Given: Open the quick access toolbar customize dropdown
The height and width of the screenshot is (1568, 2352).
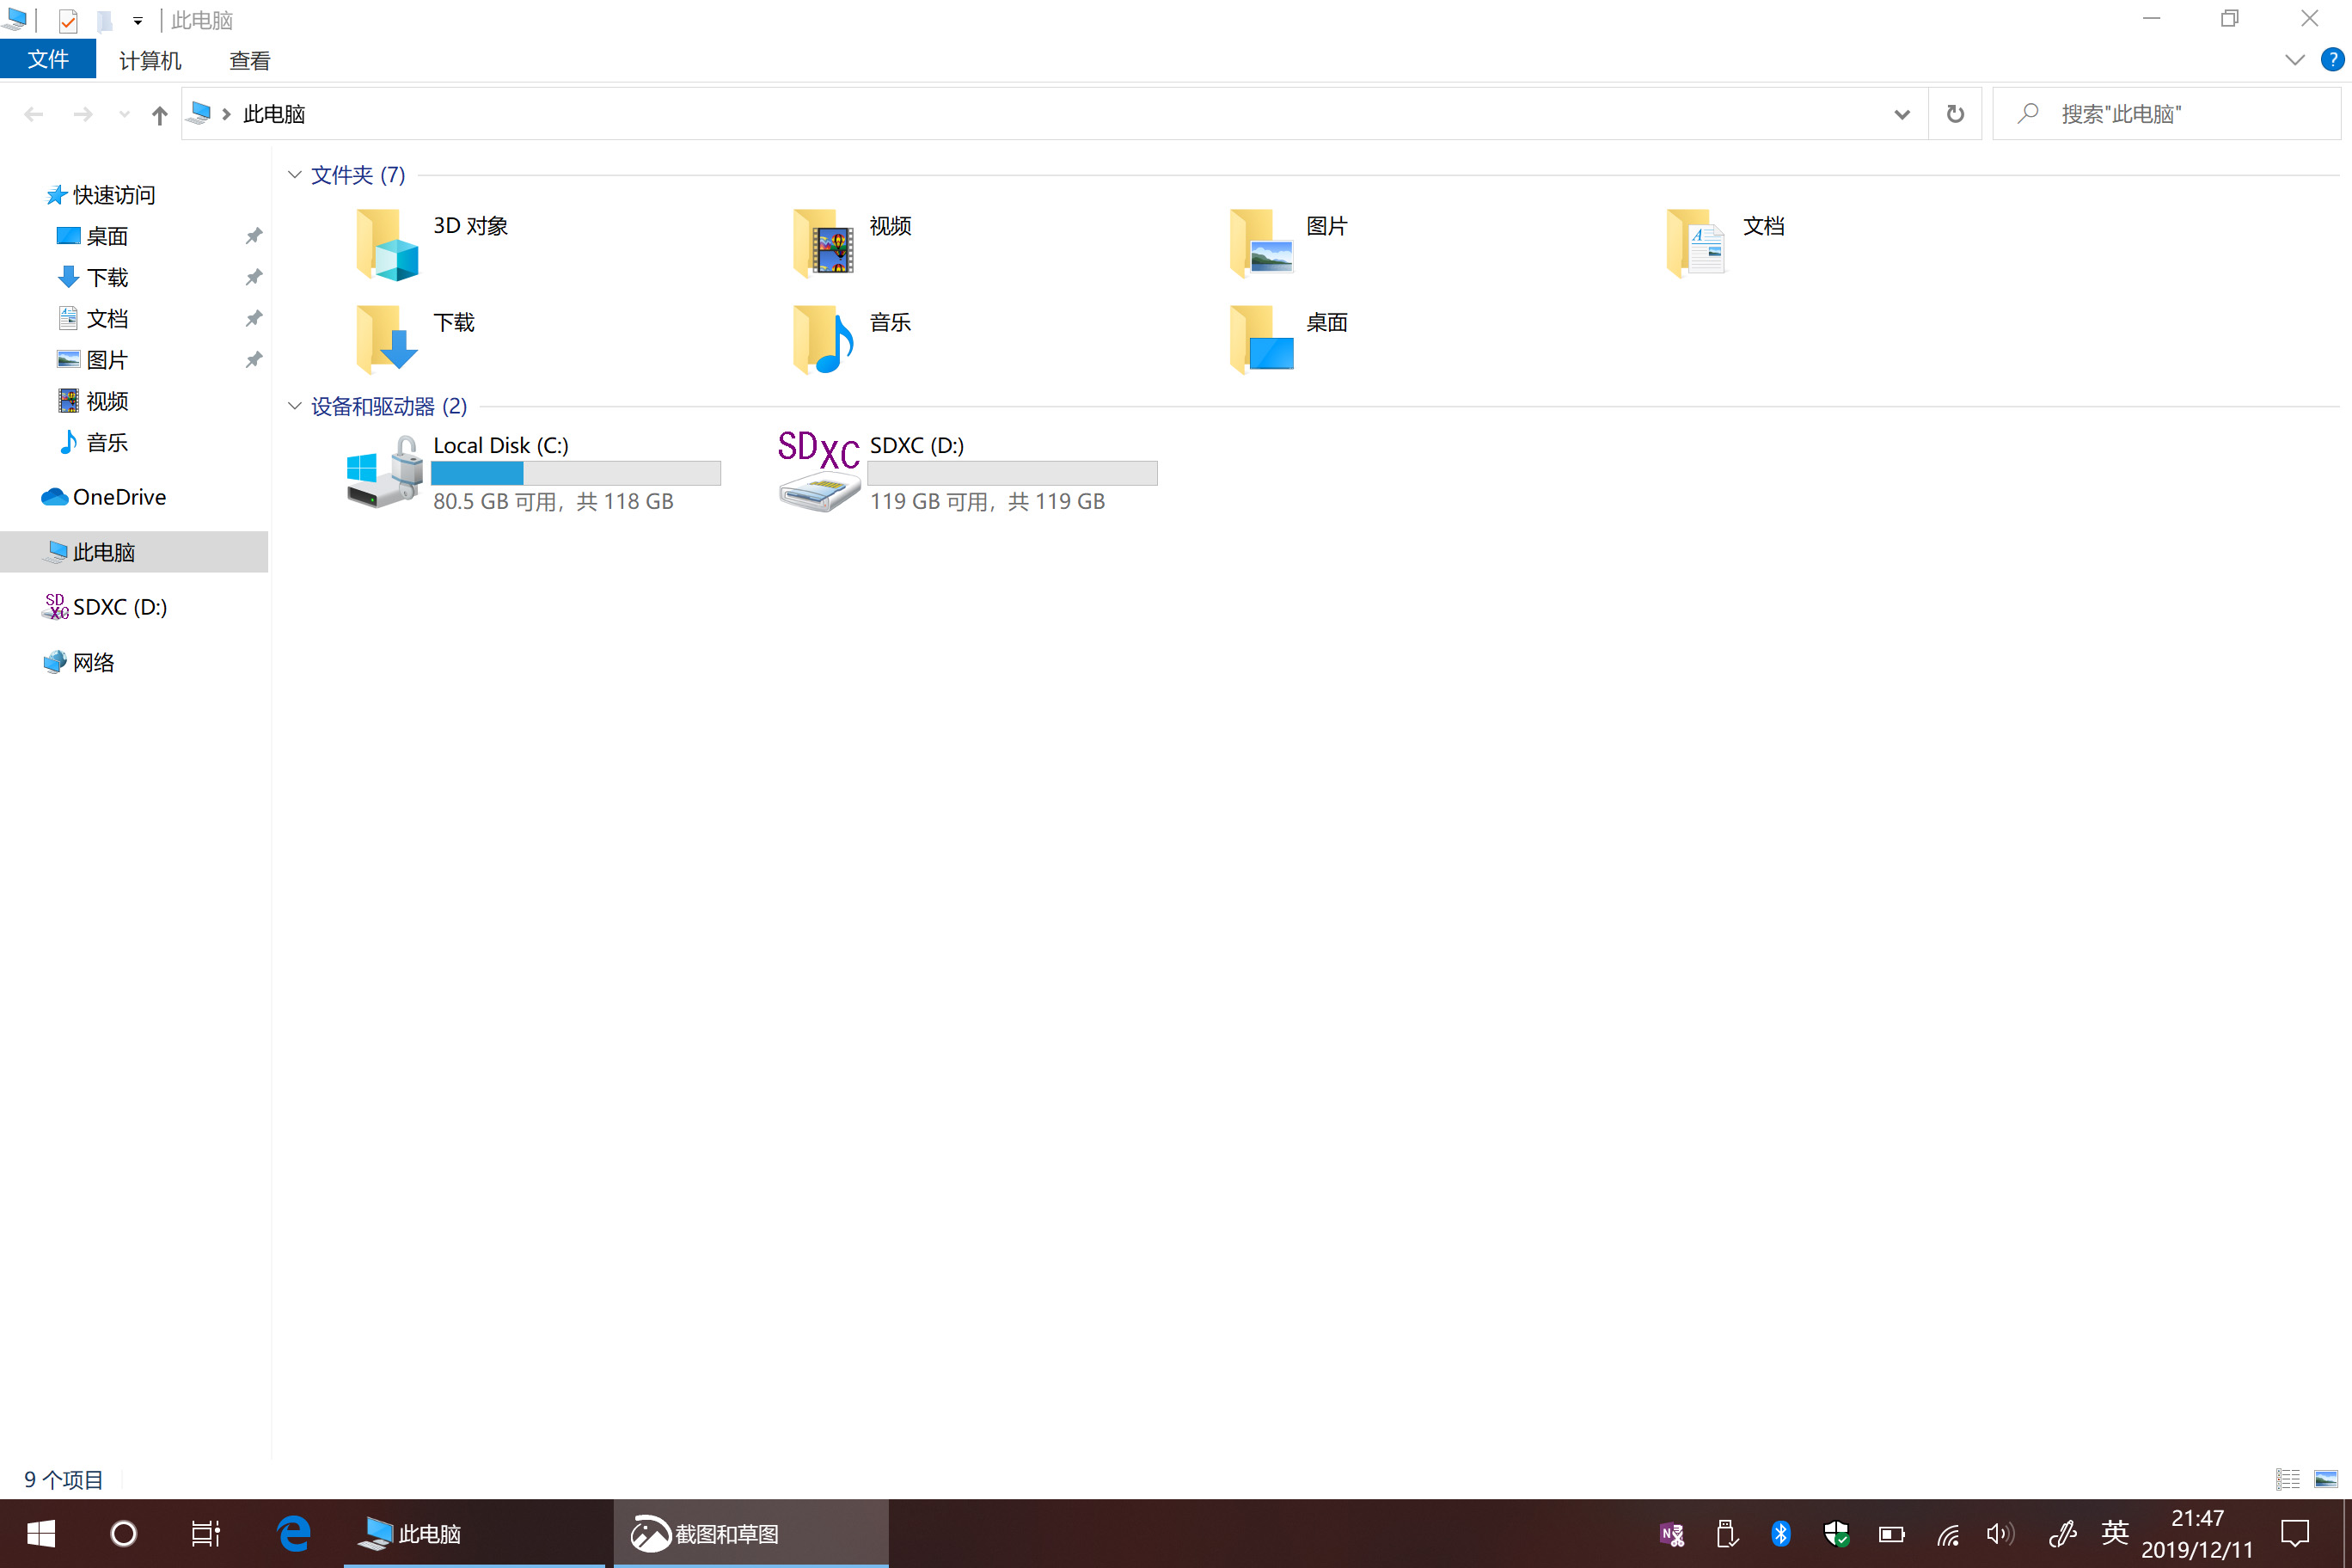Looking at the screenshot, I should 138,20.
